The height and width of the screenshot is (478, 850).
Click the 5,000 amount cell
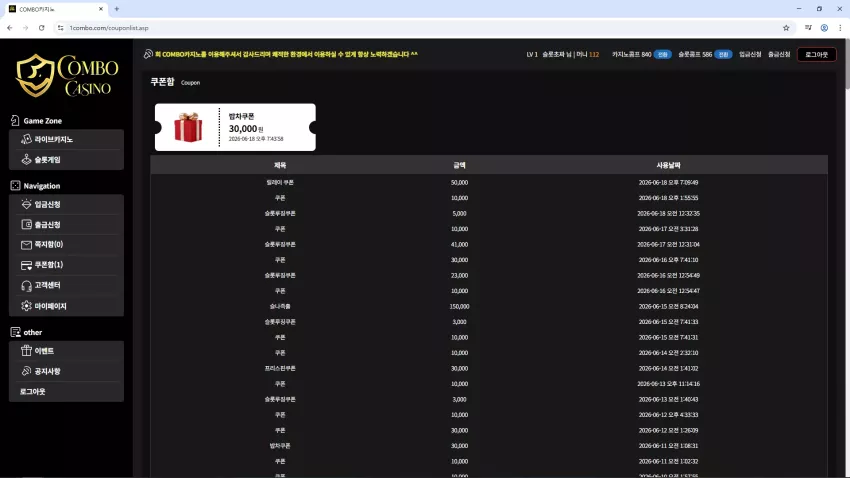tap(459, 214)
